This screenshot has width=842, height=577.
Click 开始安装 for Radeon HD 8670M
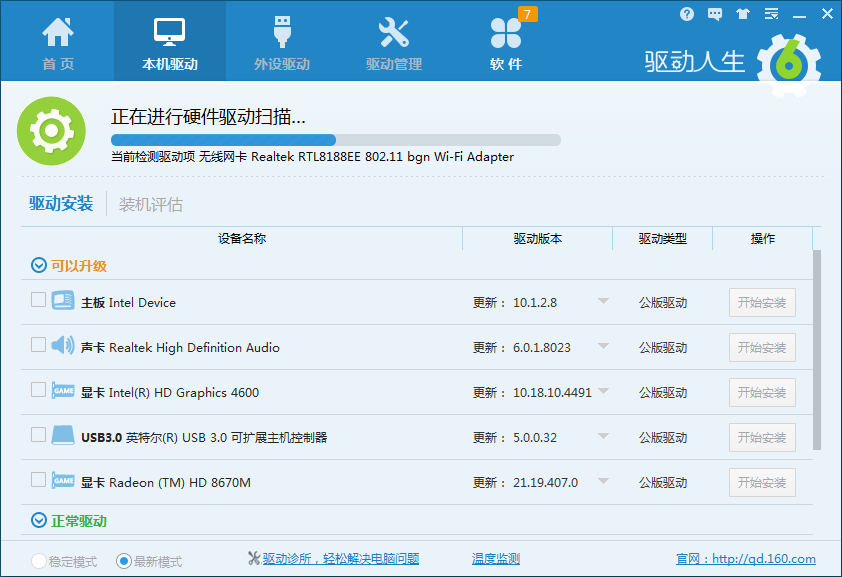[762, 483]
